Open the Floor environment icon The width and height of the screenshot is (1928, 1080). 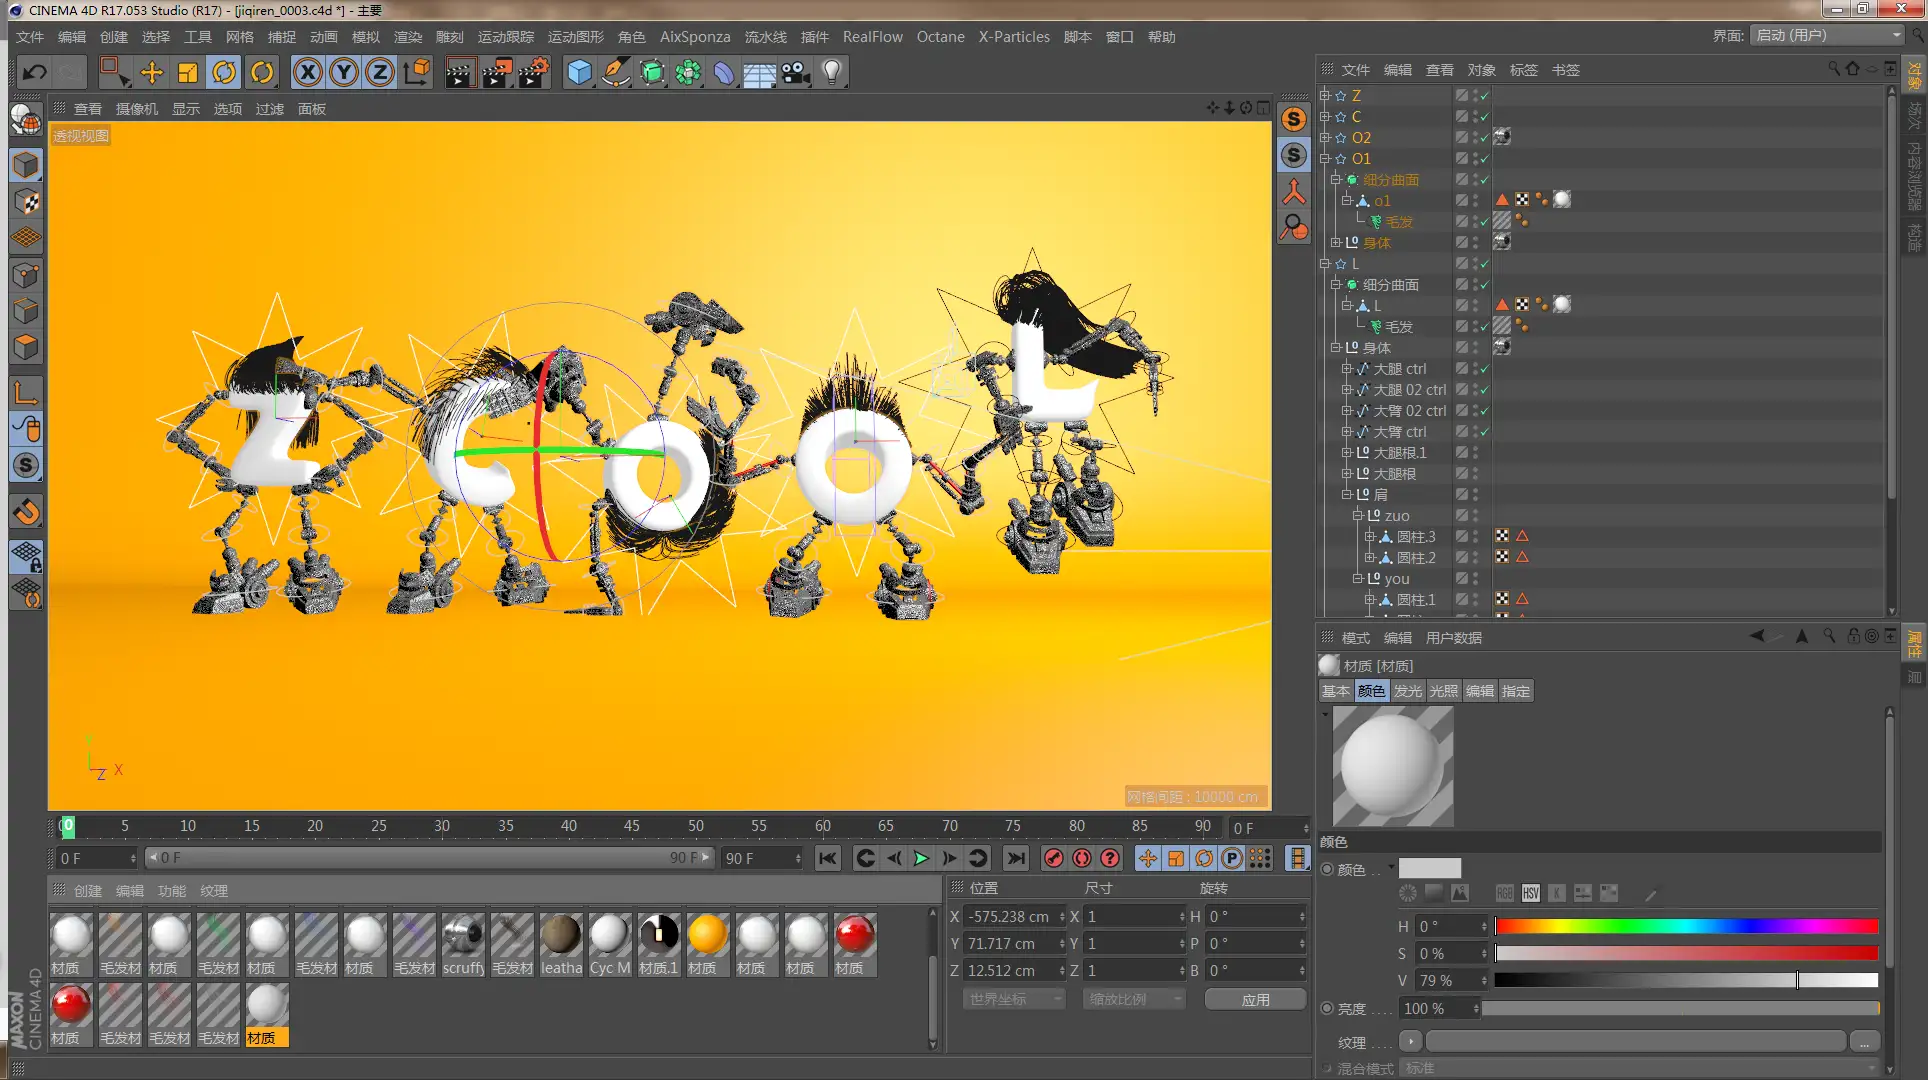[x=759, y=73]
